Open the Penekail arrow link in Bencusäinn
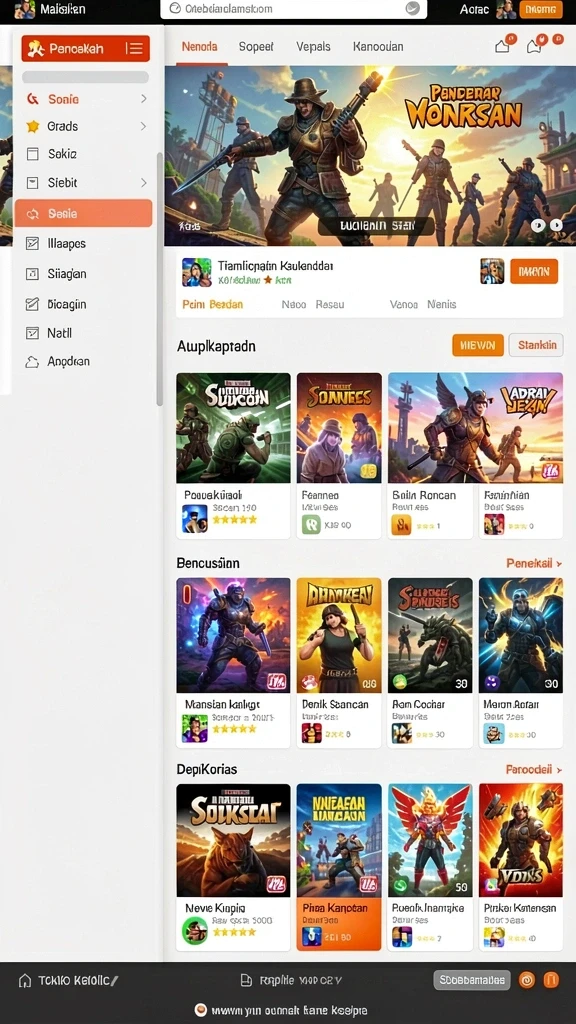Screen dimensions: 576x1024 pos(534,563)
